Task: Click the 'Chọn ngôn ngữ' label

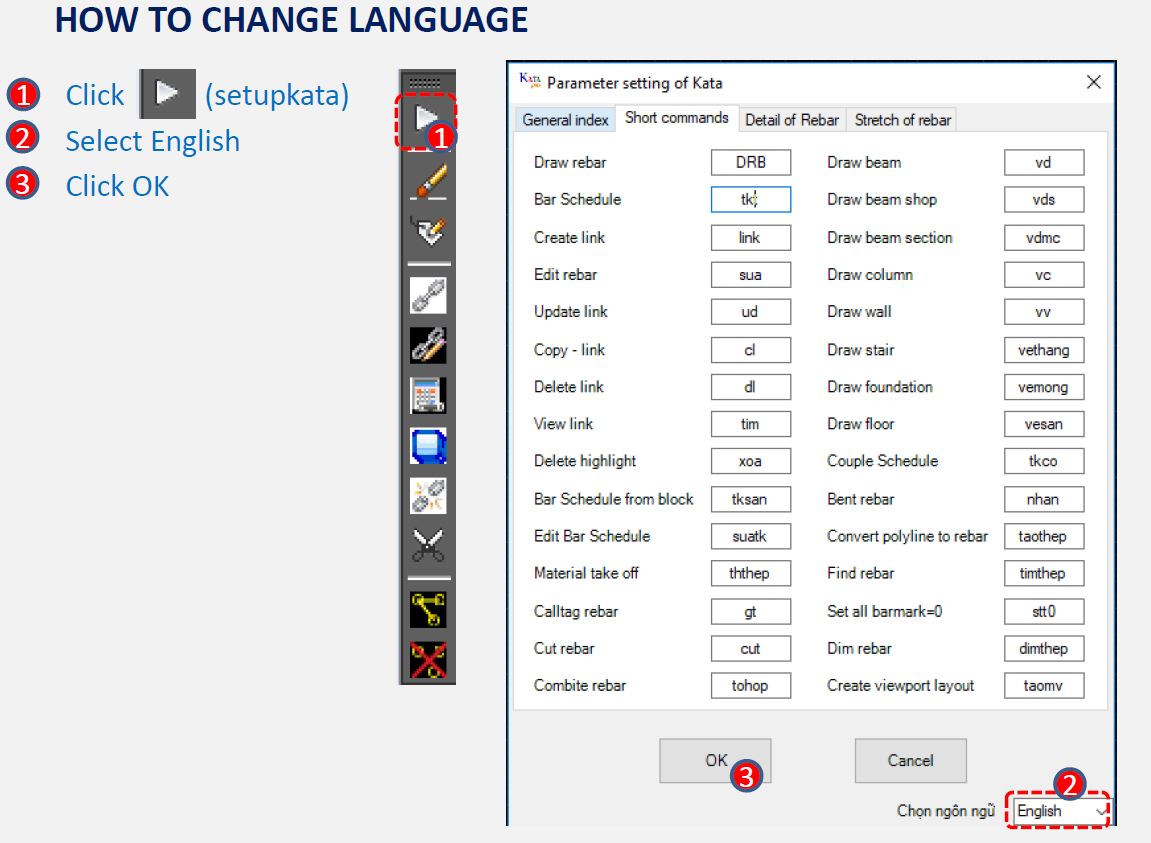Action: pyautogui.click(x=945, y=811)
